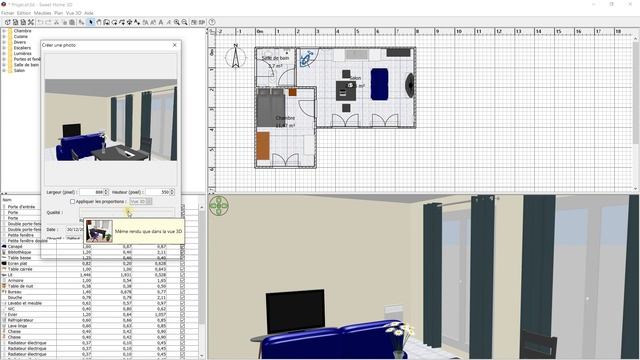
Task: Click the Paste toolbar icon
Action: coord(72,22)
